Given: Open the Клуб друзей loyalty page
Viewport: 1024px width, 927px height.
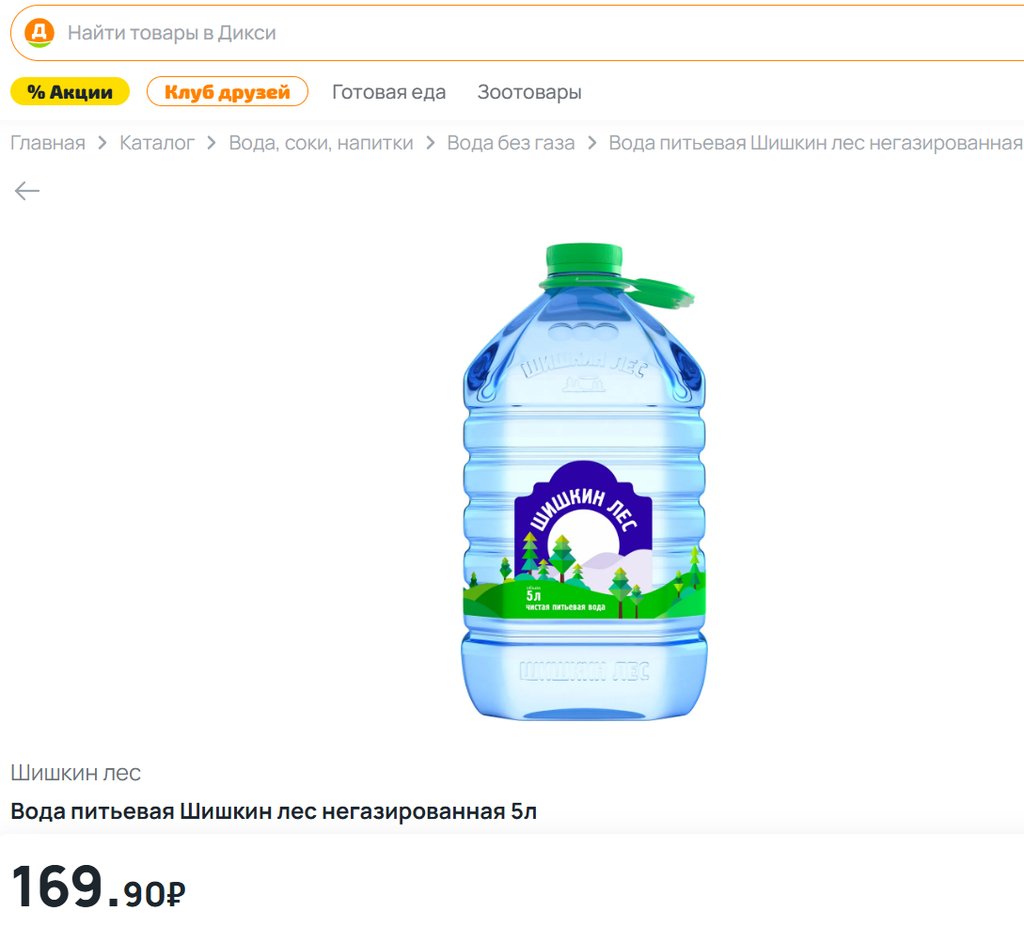Looking at the screenshot, I should [x=227, y=92].
